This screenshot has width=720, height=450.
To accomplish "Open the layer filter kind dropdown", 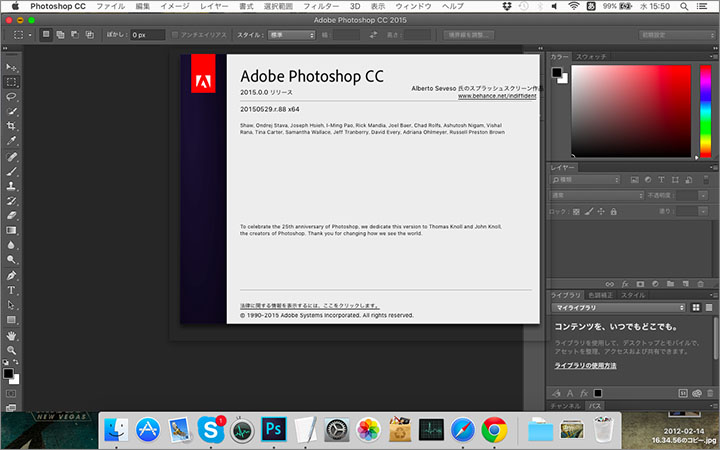I will click(585, 180).
